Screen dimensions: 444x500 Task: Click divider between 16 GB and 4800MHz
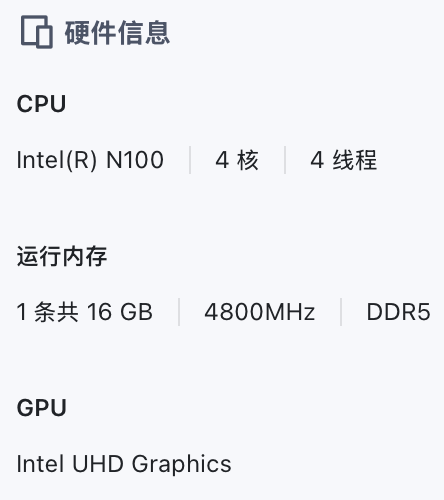pos(179,312)
